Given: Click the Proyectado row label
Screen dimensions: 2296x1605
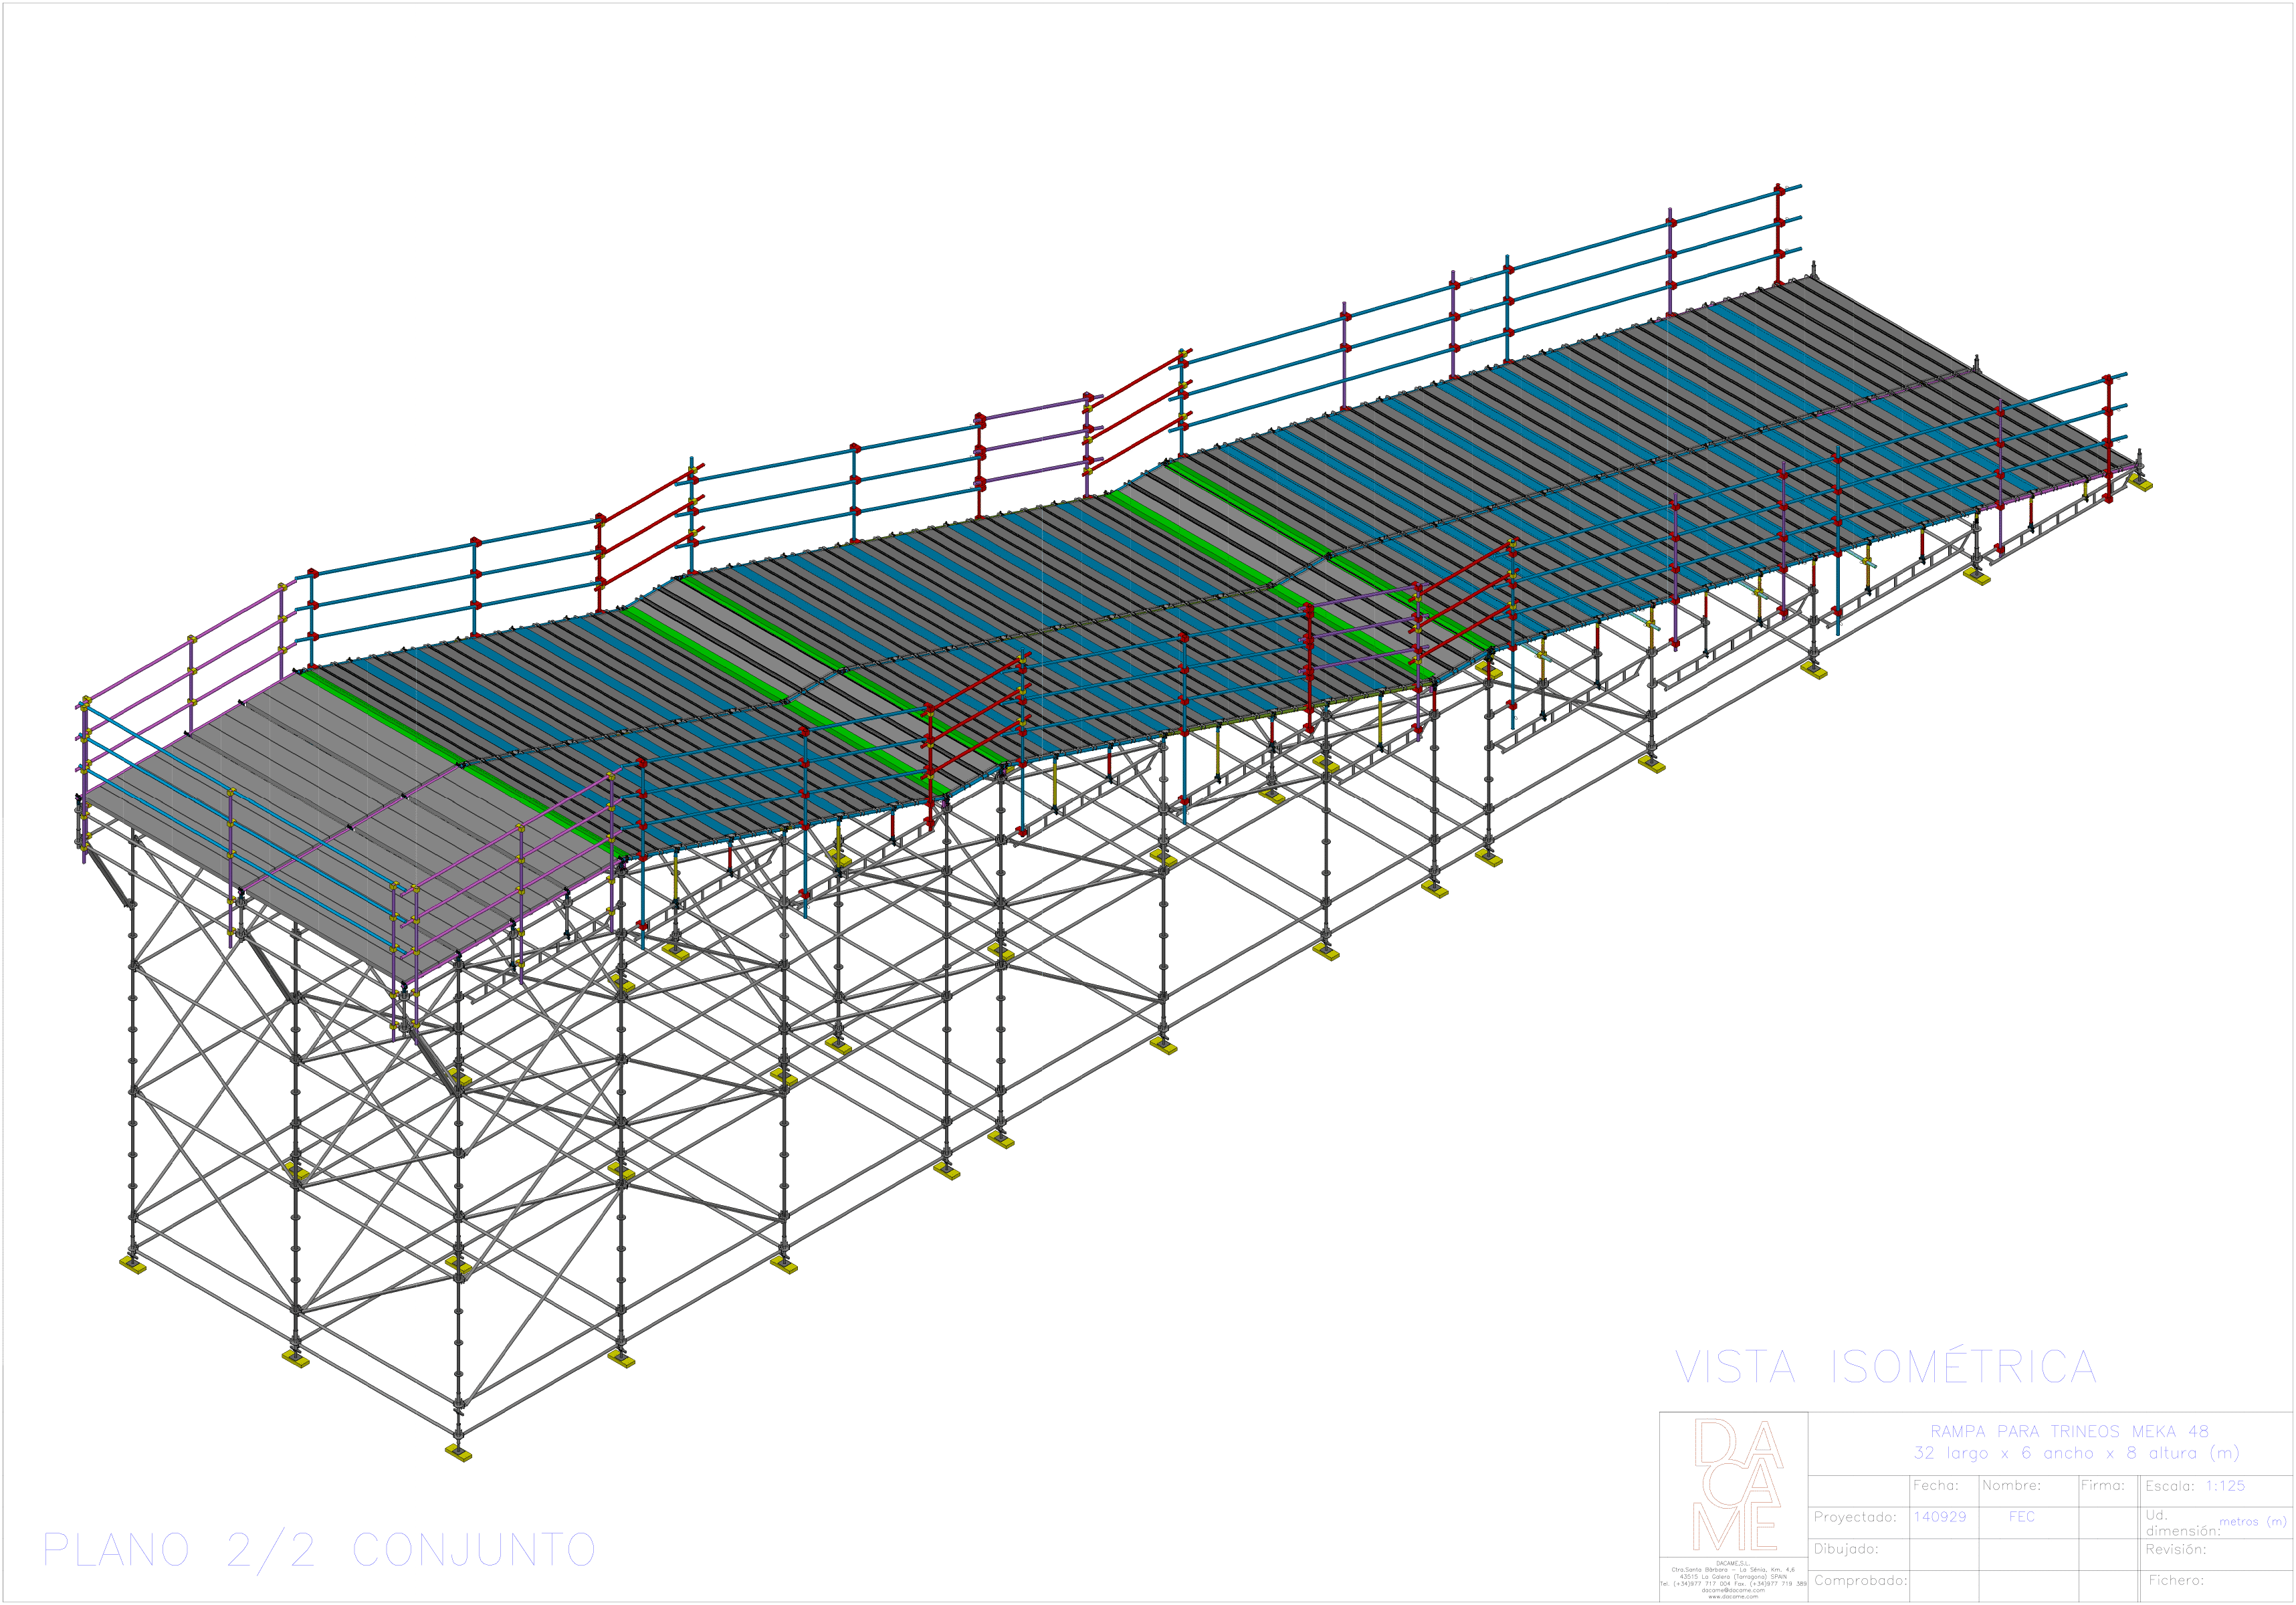Looking at the screenshot, I should coord(1855,1517).
